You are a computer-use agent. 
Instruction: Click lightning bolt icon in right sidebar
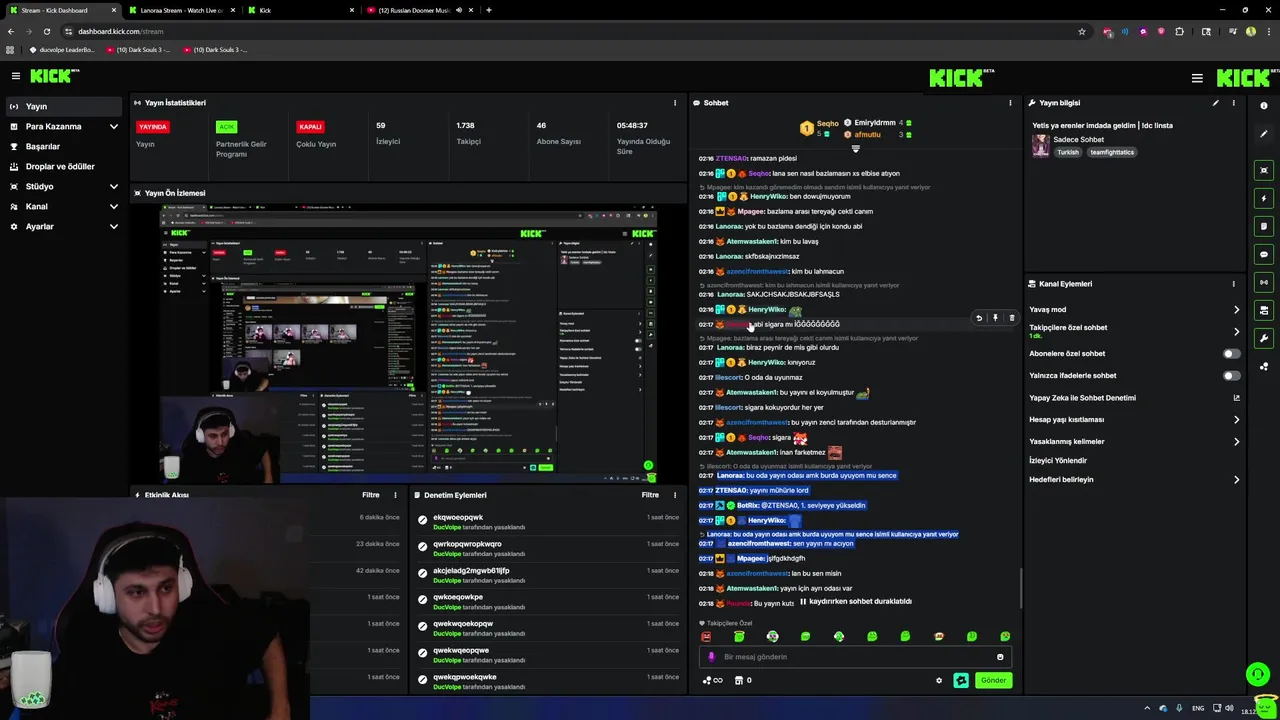pyautogui.click(x=1264, y=198)
